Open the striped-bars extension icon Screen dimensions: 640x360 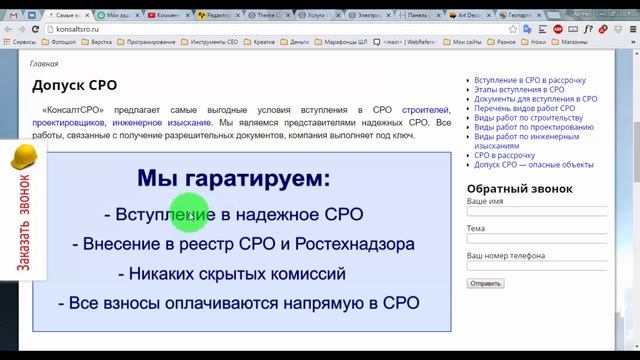tap(542, 29)
